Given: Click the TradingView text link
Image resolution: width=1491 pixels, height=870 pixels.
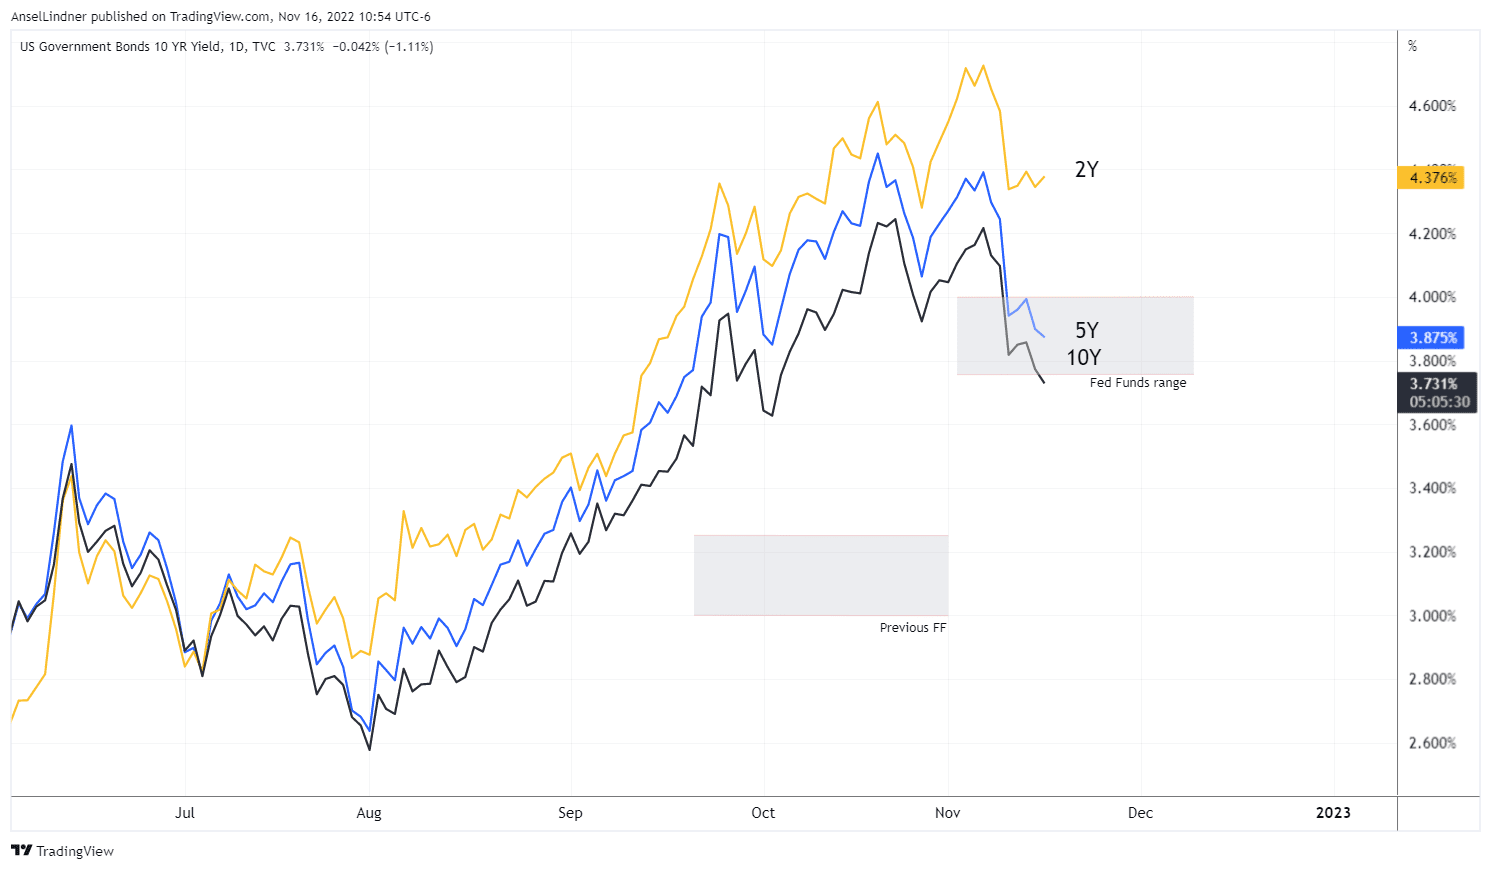Looking at the screenshot, I should [x=75, y=851].
